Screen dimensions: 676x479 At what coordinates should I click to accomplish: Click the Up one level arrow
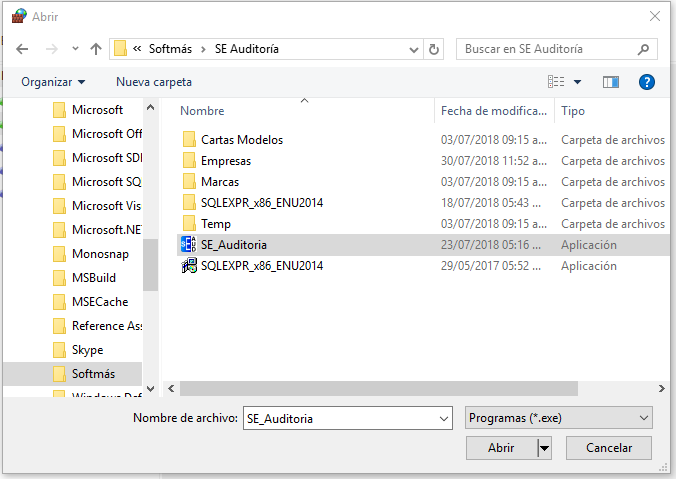(96, 49)
